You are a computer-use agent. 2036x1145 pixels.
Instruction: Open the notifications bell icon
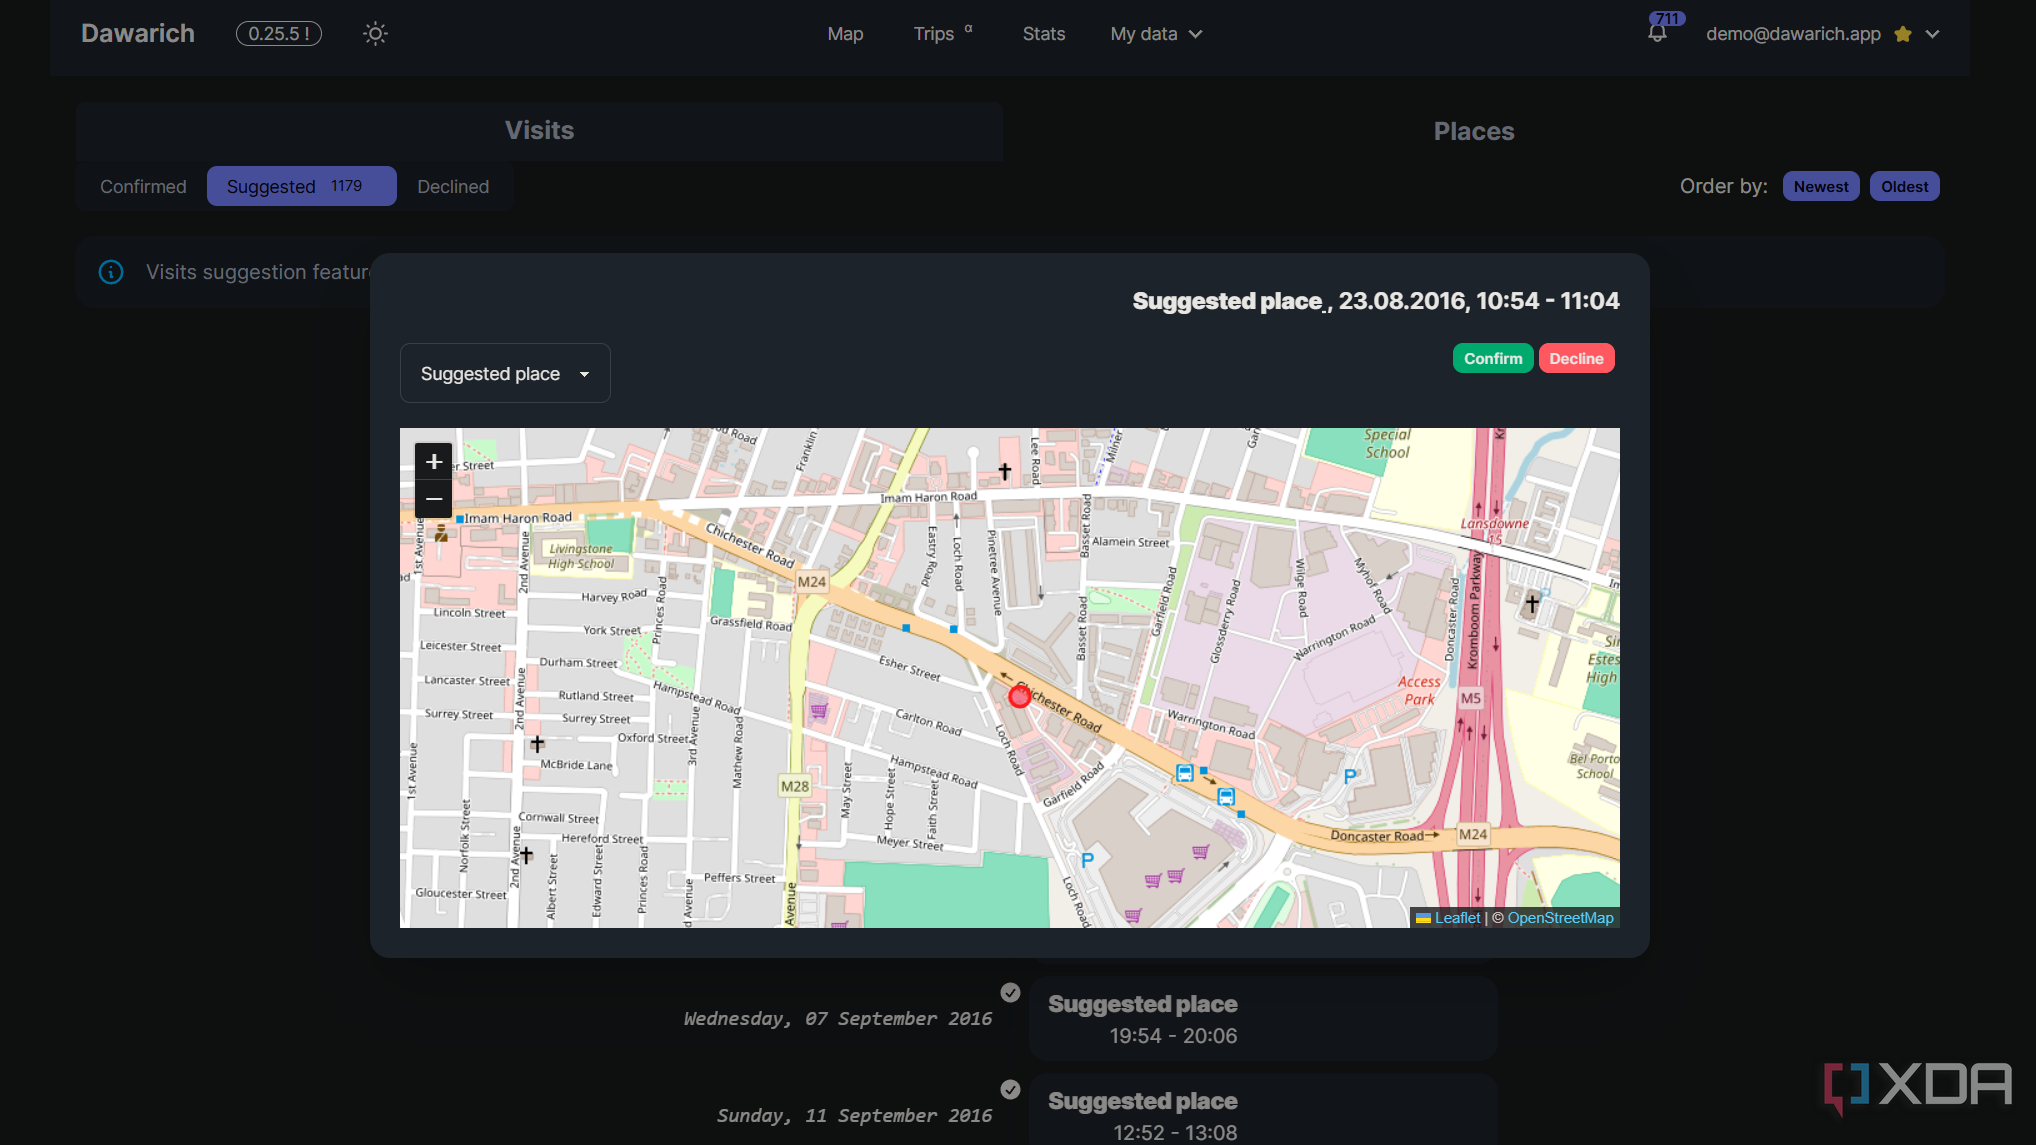point(1657,33)
